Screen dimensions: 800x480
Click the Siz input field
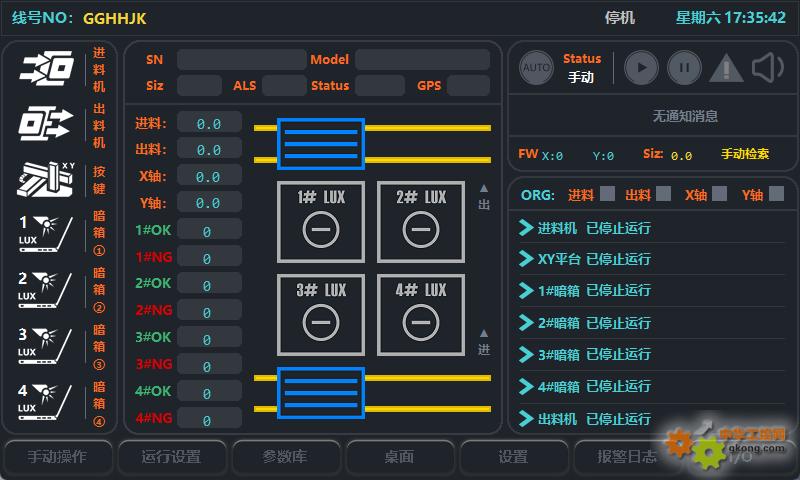199,85
